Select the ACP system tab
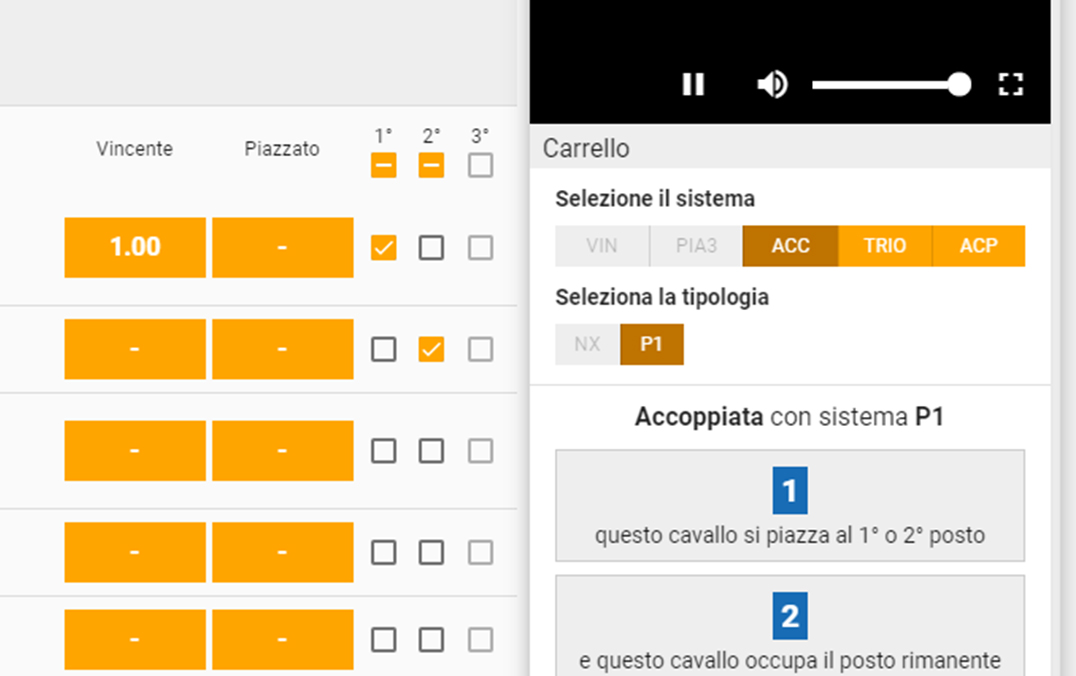Image resolution: width=1076 pixels, height=676 pixels. 979,246
